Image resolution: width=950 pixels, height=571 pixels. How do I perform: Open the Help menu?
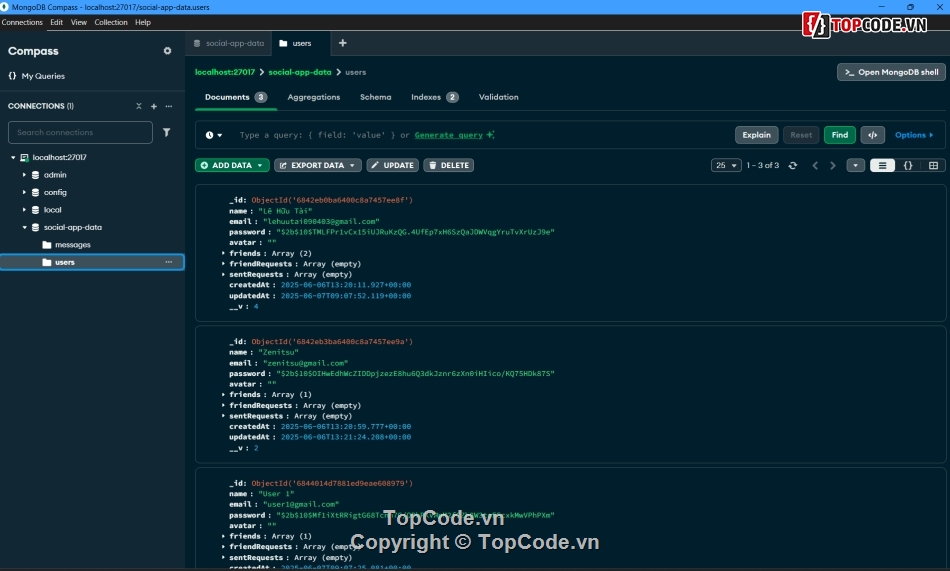pos(143,22)
